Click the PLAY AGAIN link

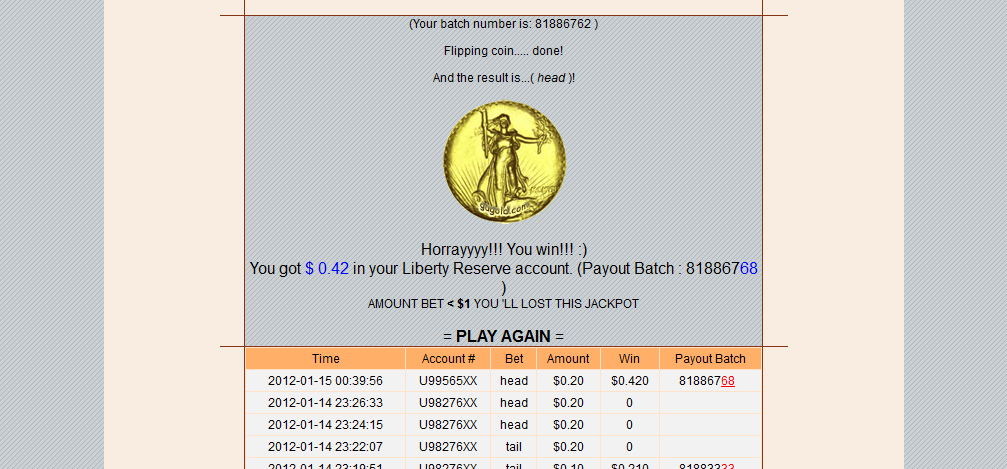click(x=504, y=337)
